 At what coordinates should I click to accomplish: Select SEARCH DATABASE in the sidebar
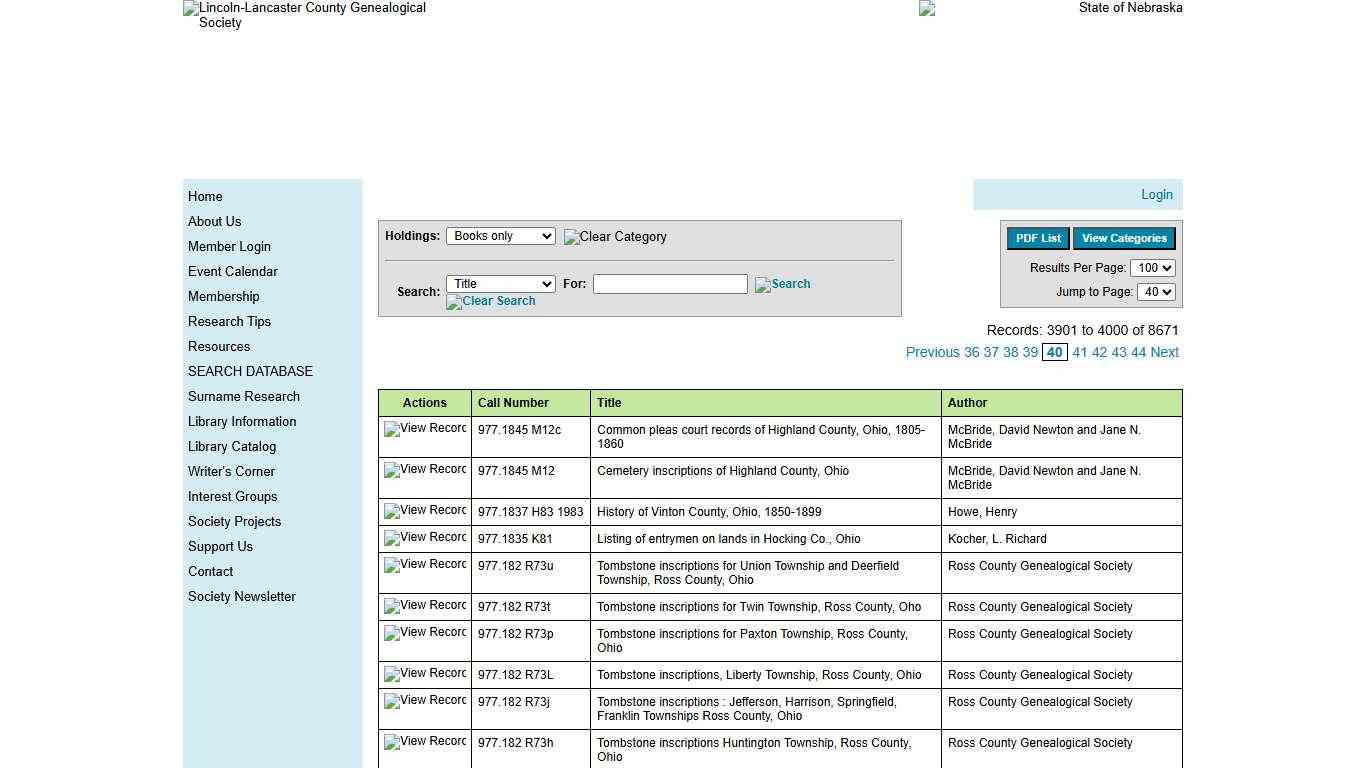(x=250, y=371)
